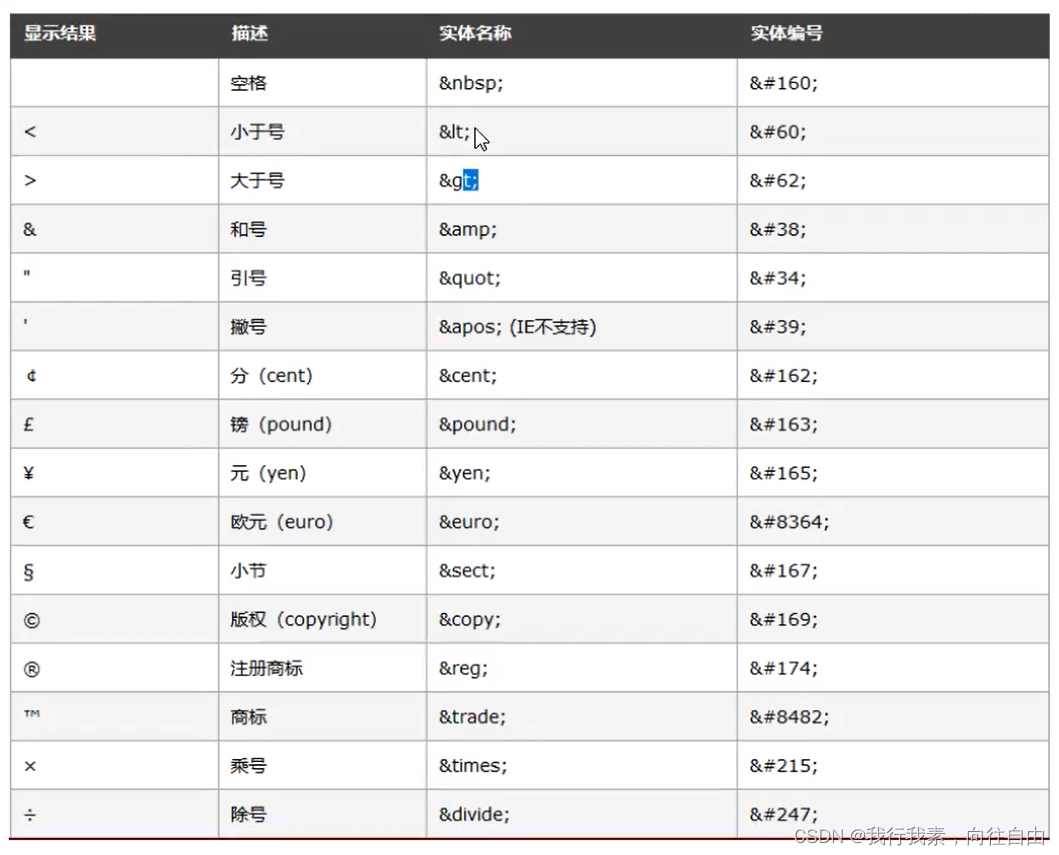Select the 小节 description

pyautogui.click(x=249, y=571)
